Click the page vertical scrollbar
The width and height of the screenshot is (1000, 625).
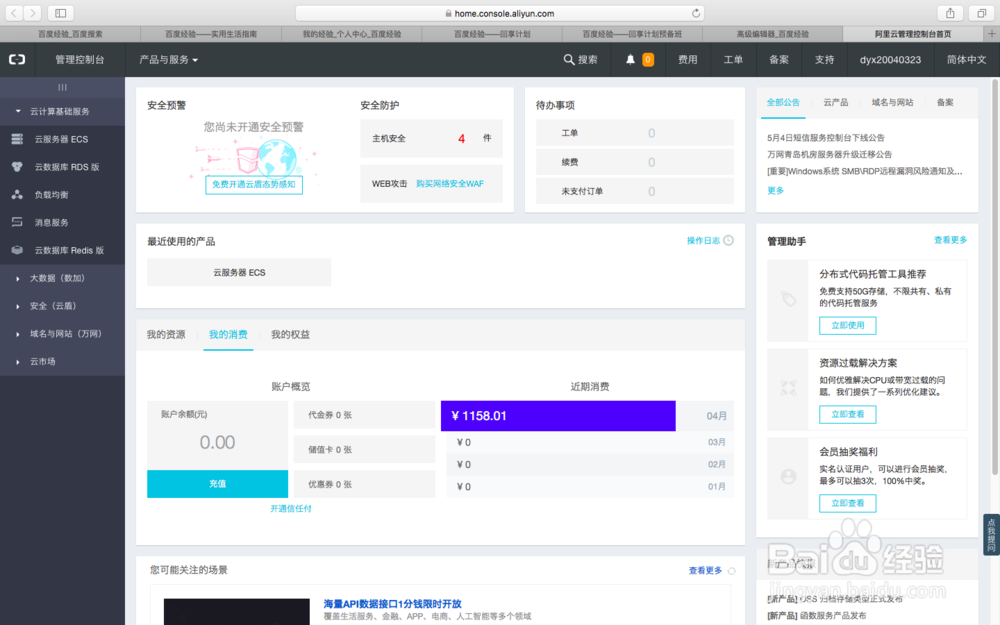tap(994, 277)
